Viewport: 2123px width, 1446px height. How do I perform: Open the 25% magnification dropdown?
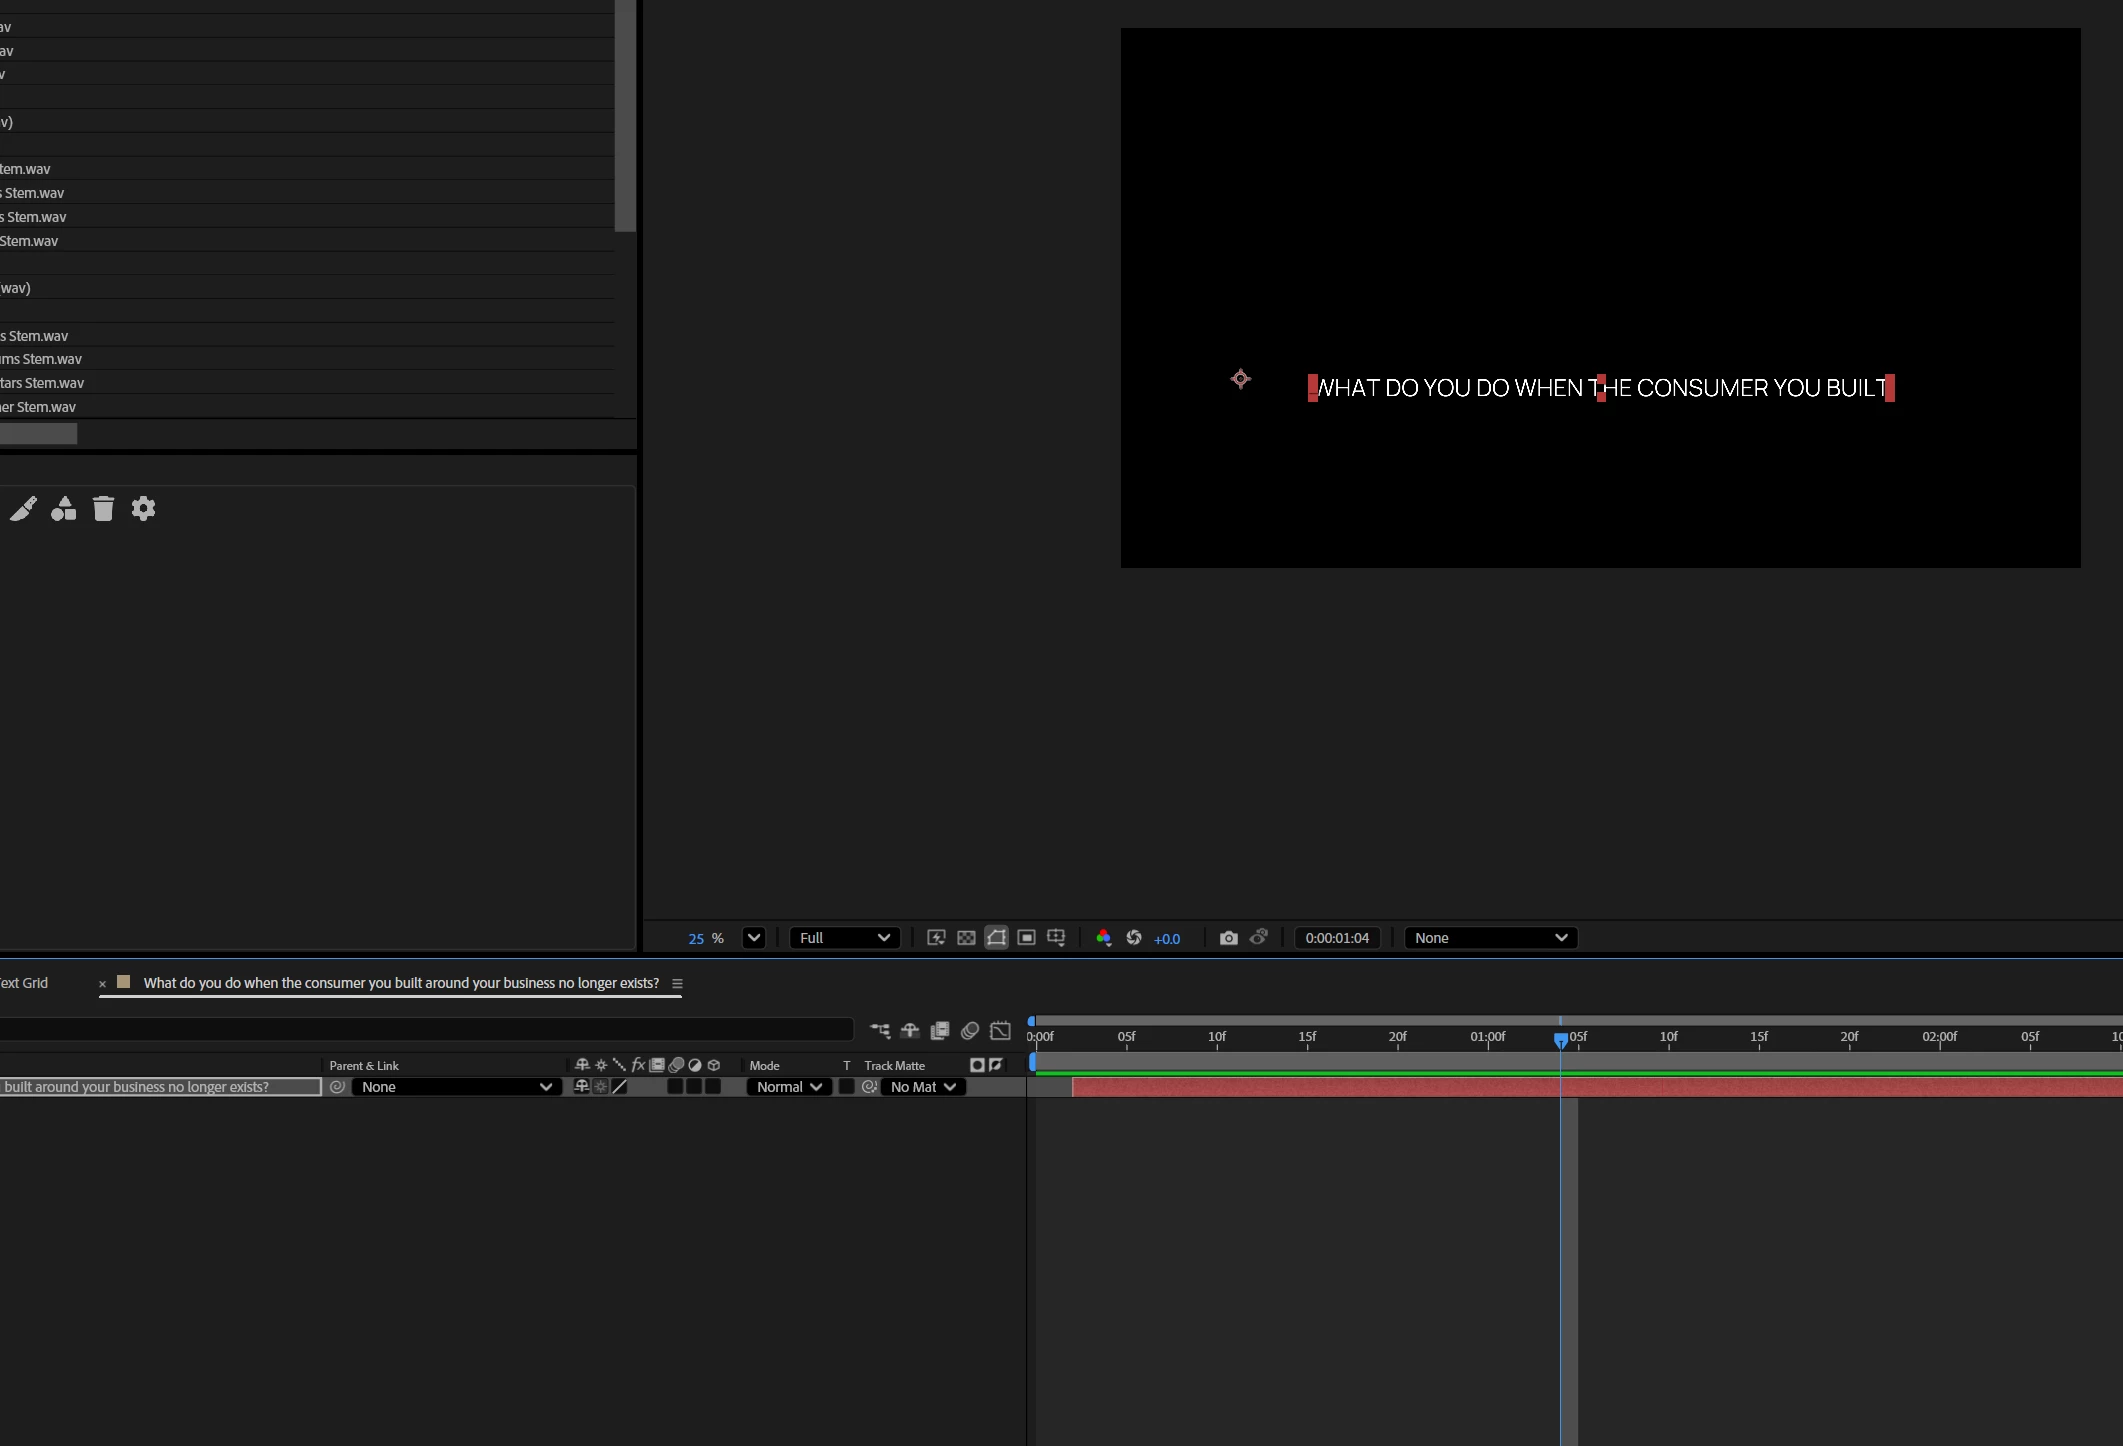(x=754, y=938)
